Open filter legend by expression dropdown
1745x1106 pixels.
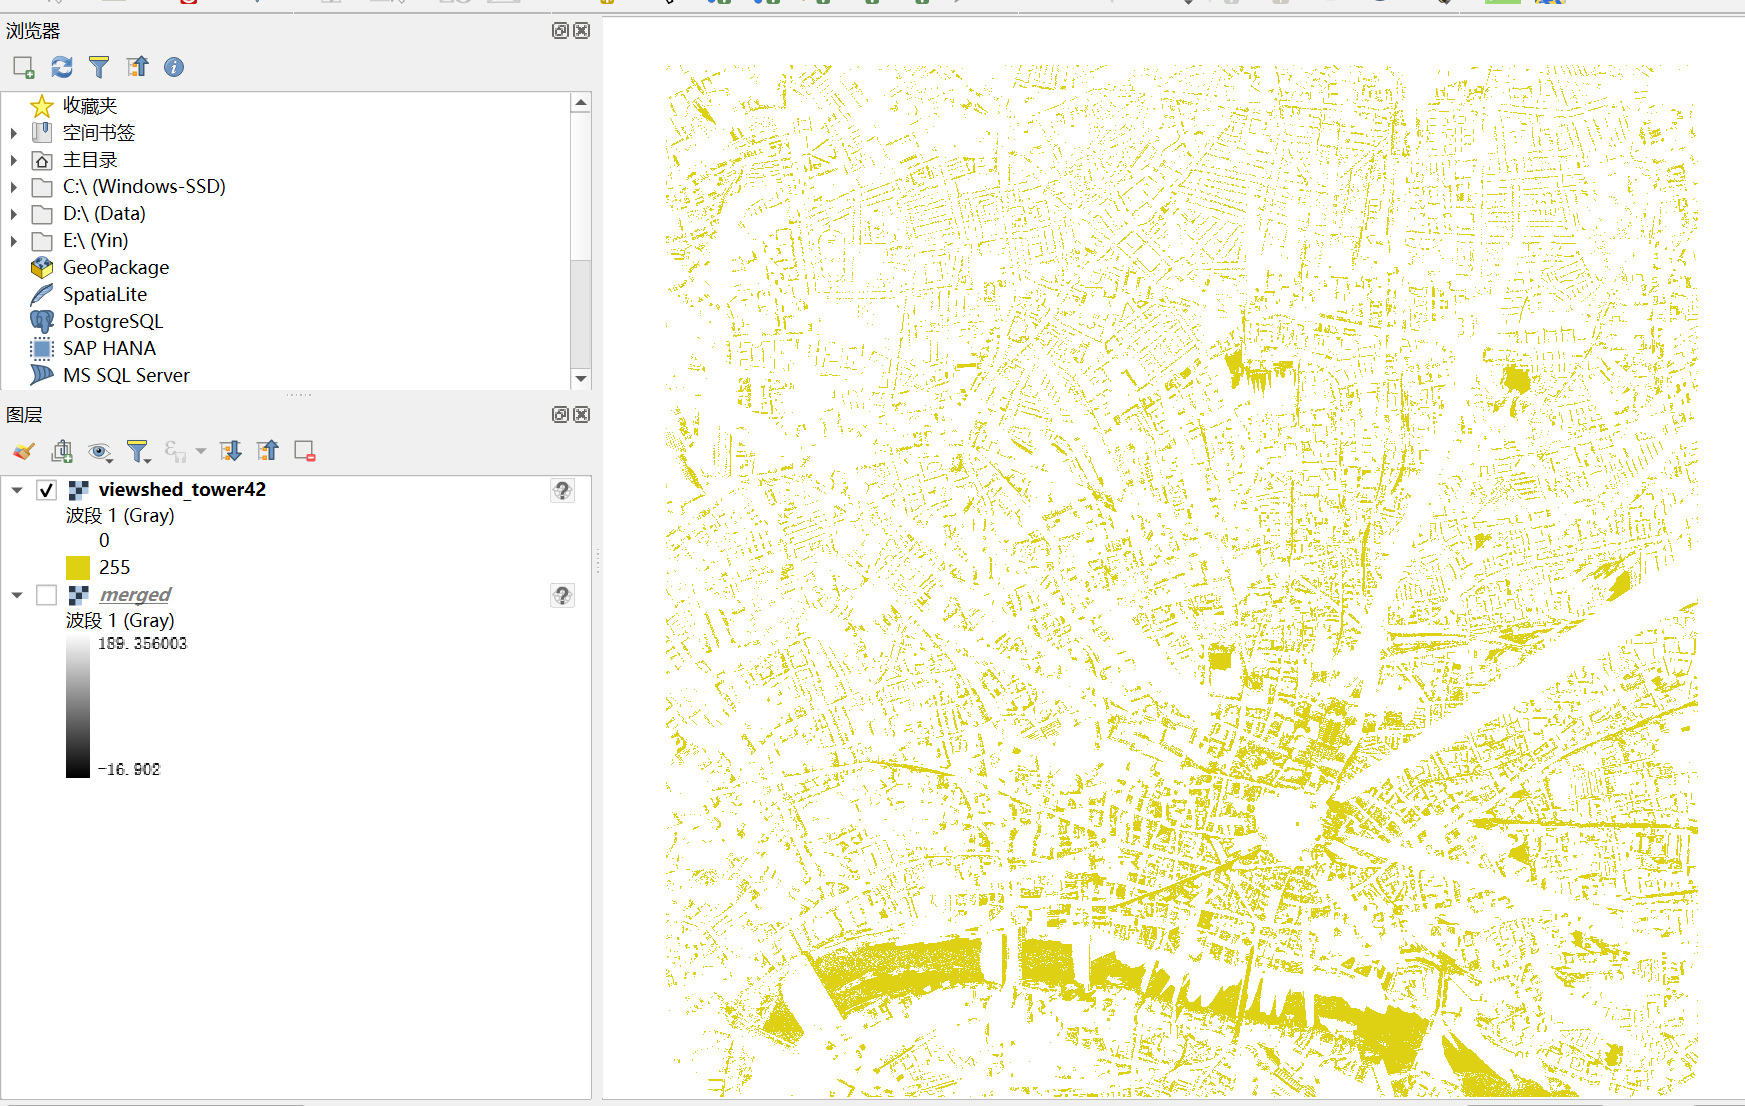201,452
